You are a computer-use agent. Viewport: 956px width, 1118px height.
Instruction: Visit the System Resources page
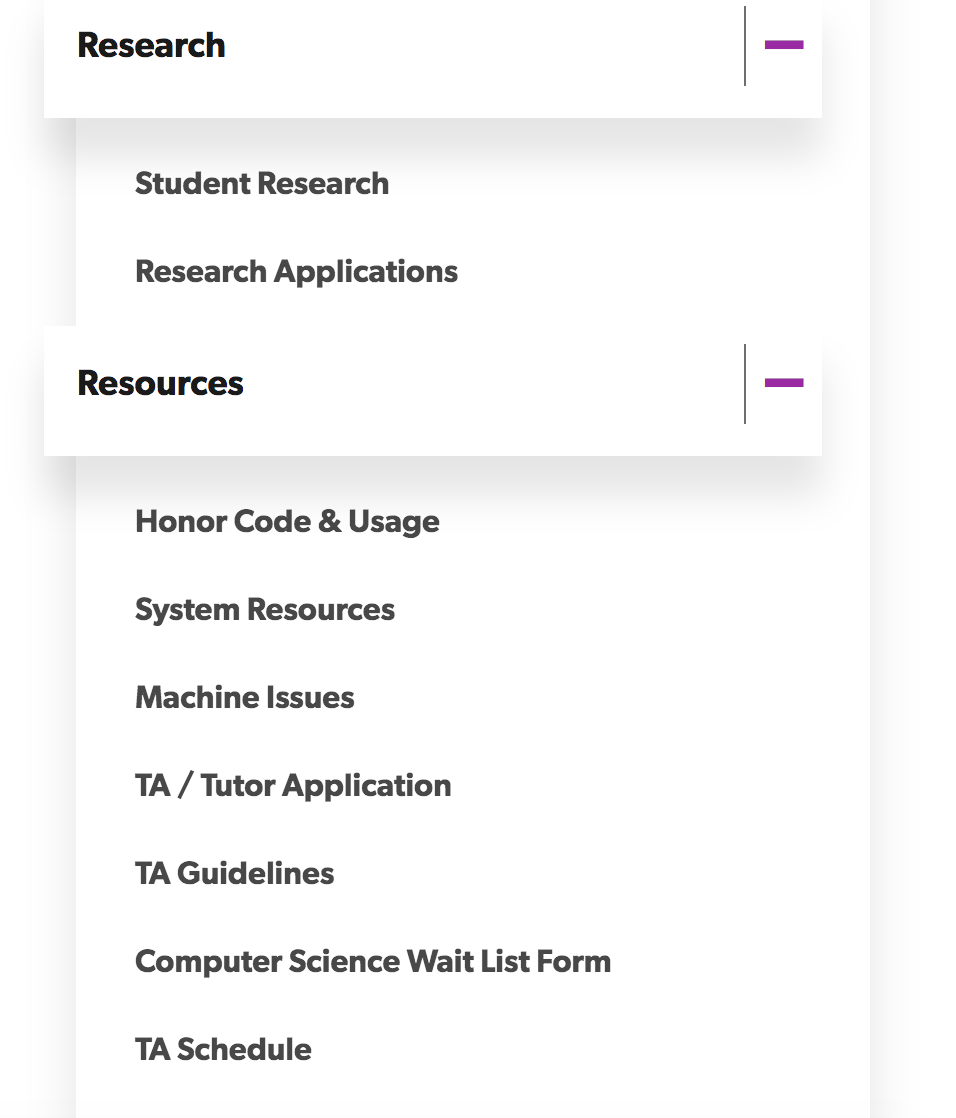[x=264, y=610]
